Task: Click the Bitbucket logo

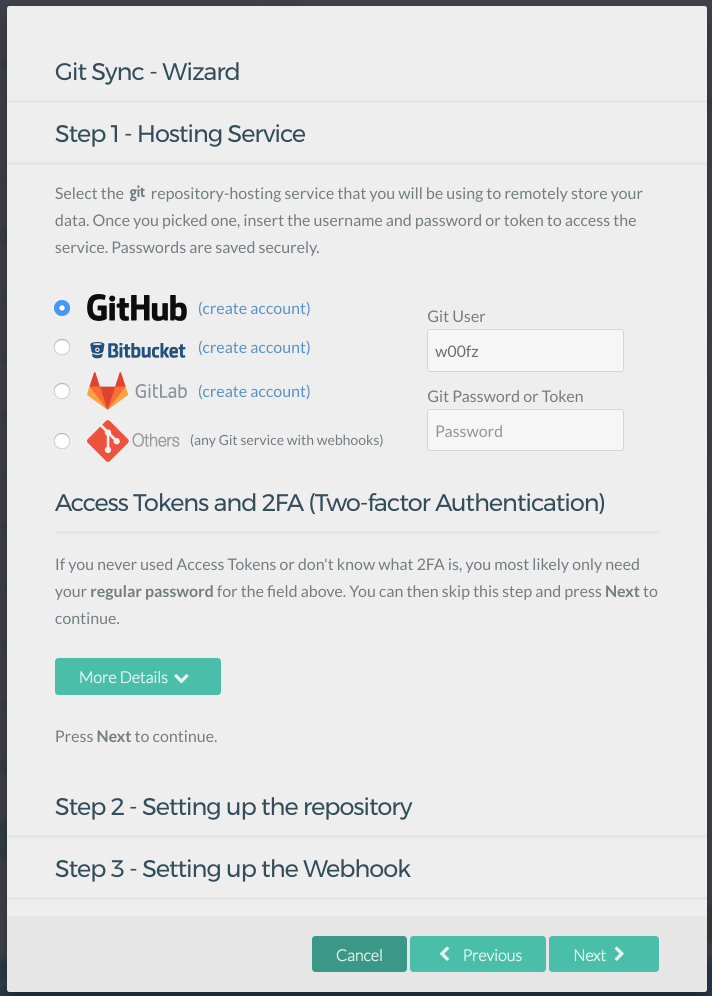Action: pos(138,350)
